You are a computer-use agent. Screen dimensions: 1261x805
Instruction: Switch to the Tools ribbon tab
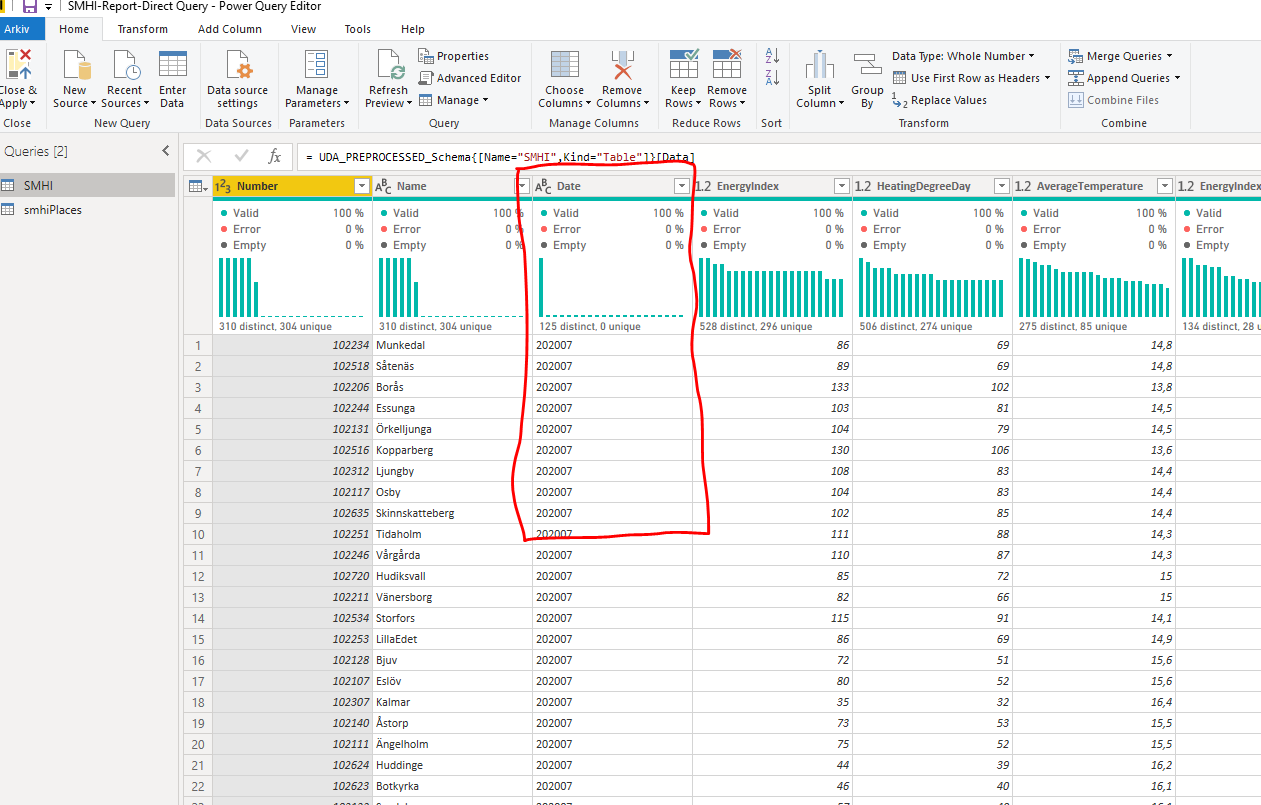tap(358, 29)
